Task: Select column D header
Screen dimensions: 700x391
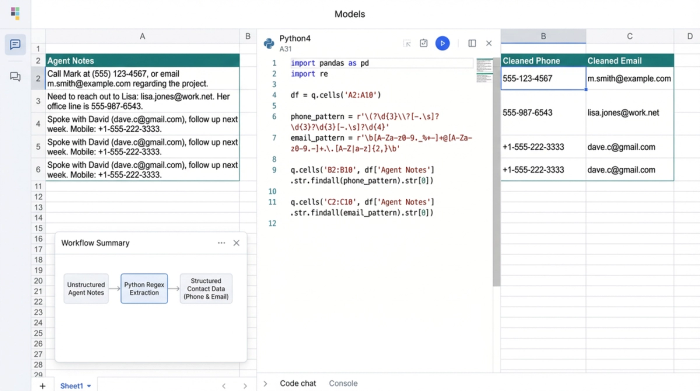Action: click(689, 36)
